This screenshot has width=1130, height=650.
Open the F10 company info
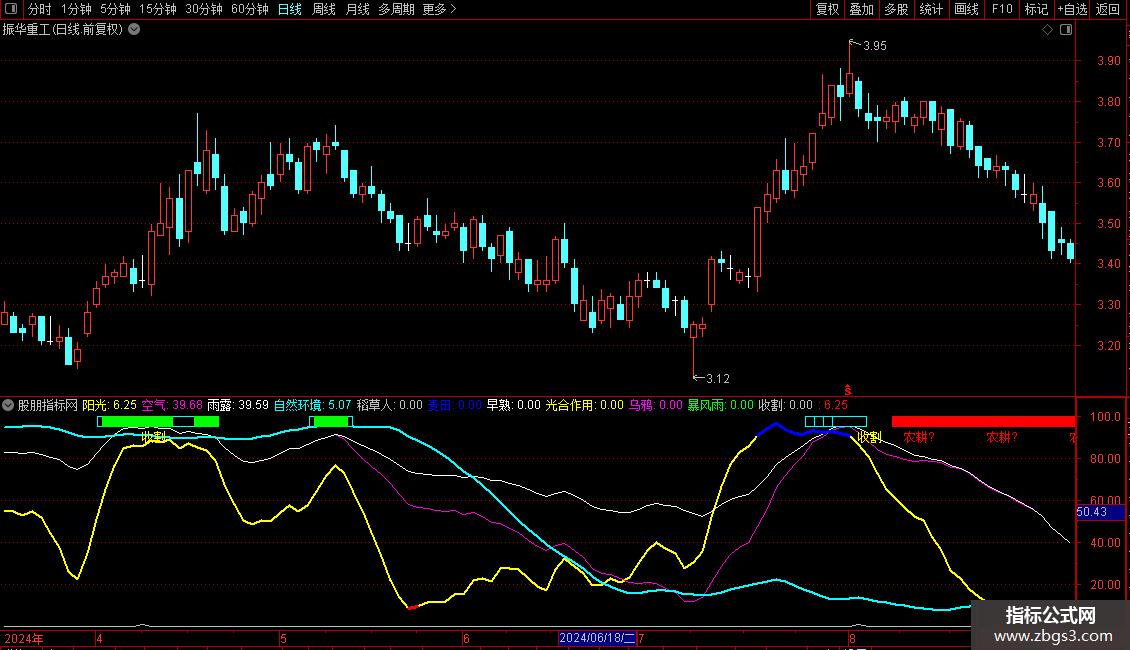point(1001,9)
